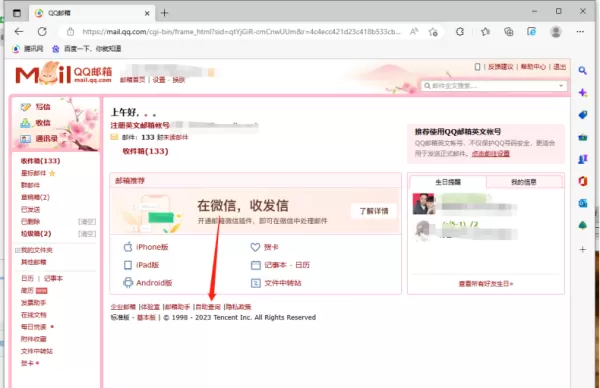Screen dimensions: 600x388
Task: Add page to favorites star icon
Action: tap(433, 32)
